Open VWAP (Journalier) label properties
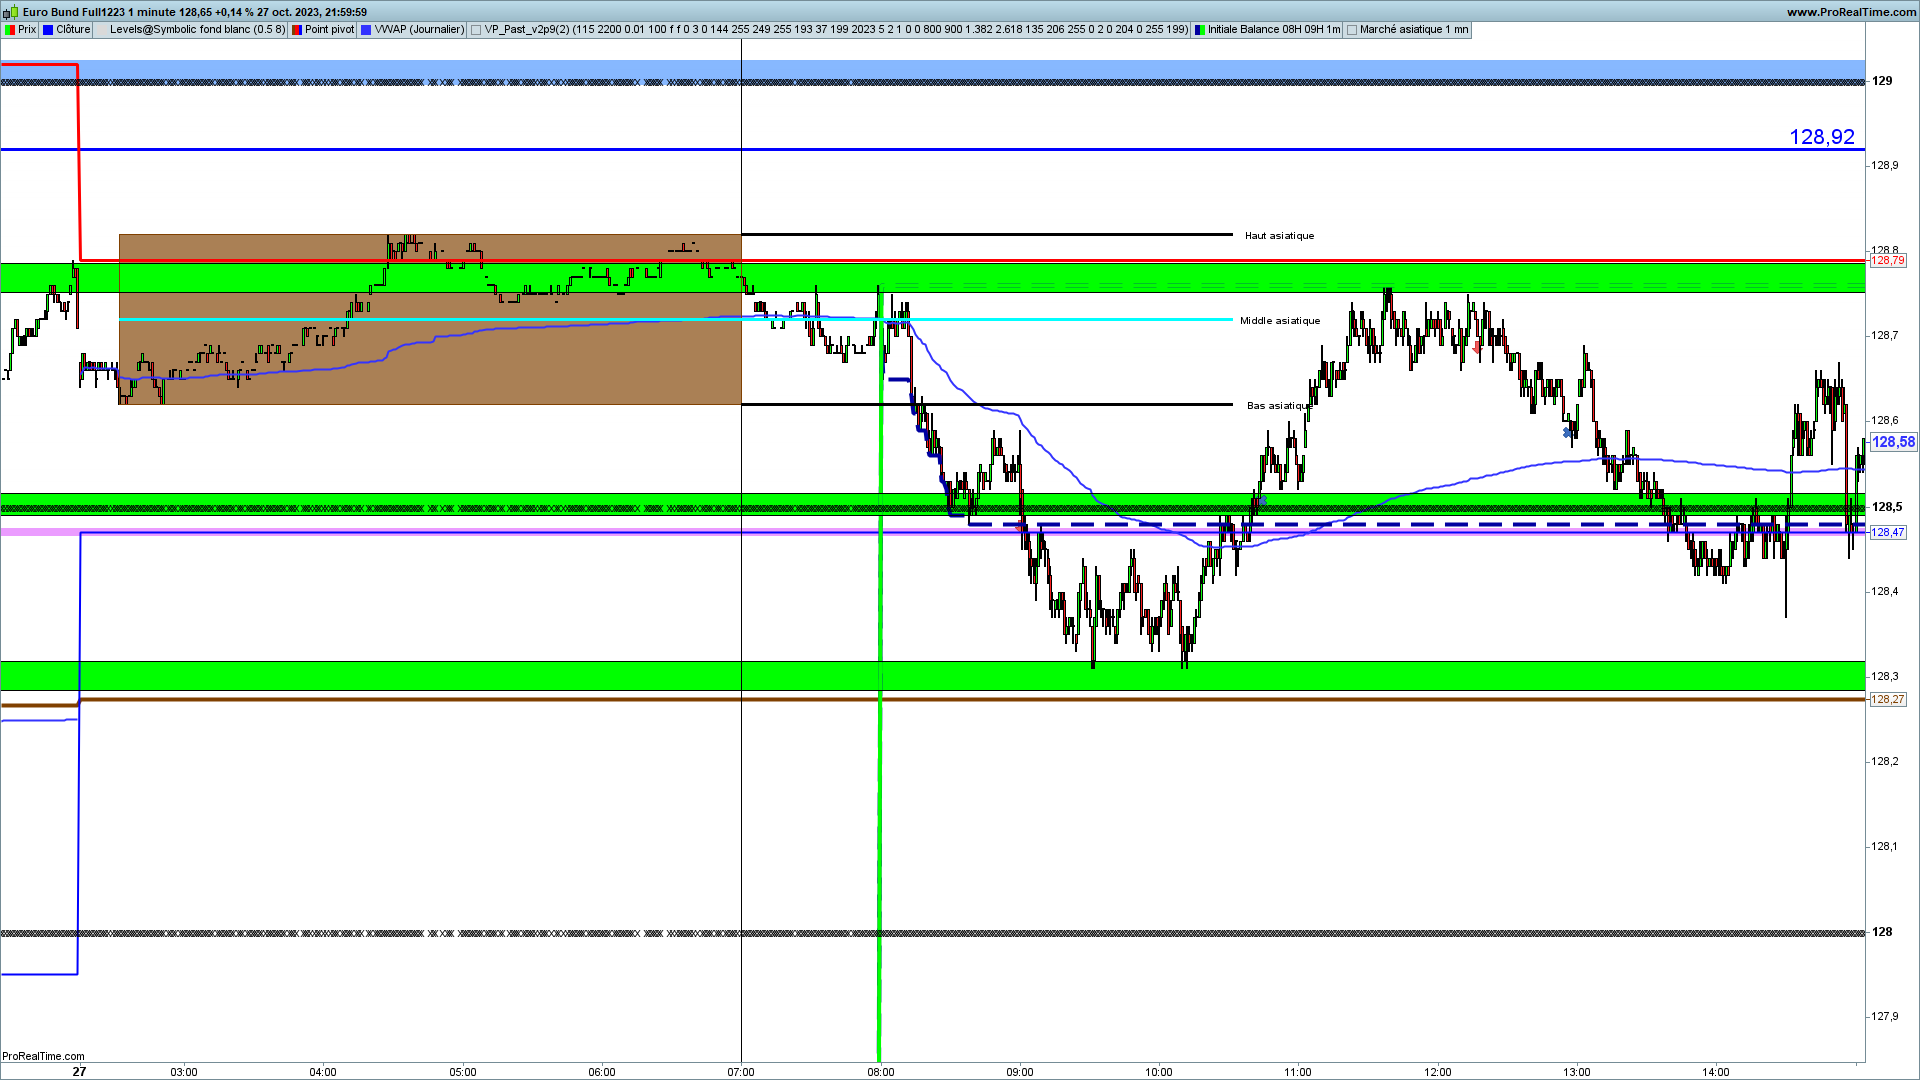Screen dimensions: 1920x1080 419,30
